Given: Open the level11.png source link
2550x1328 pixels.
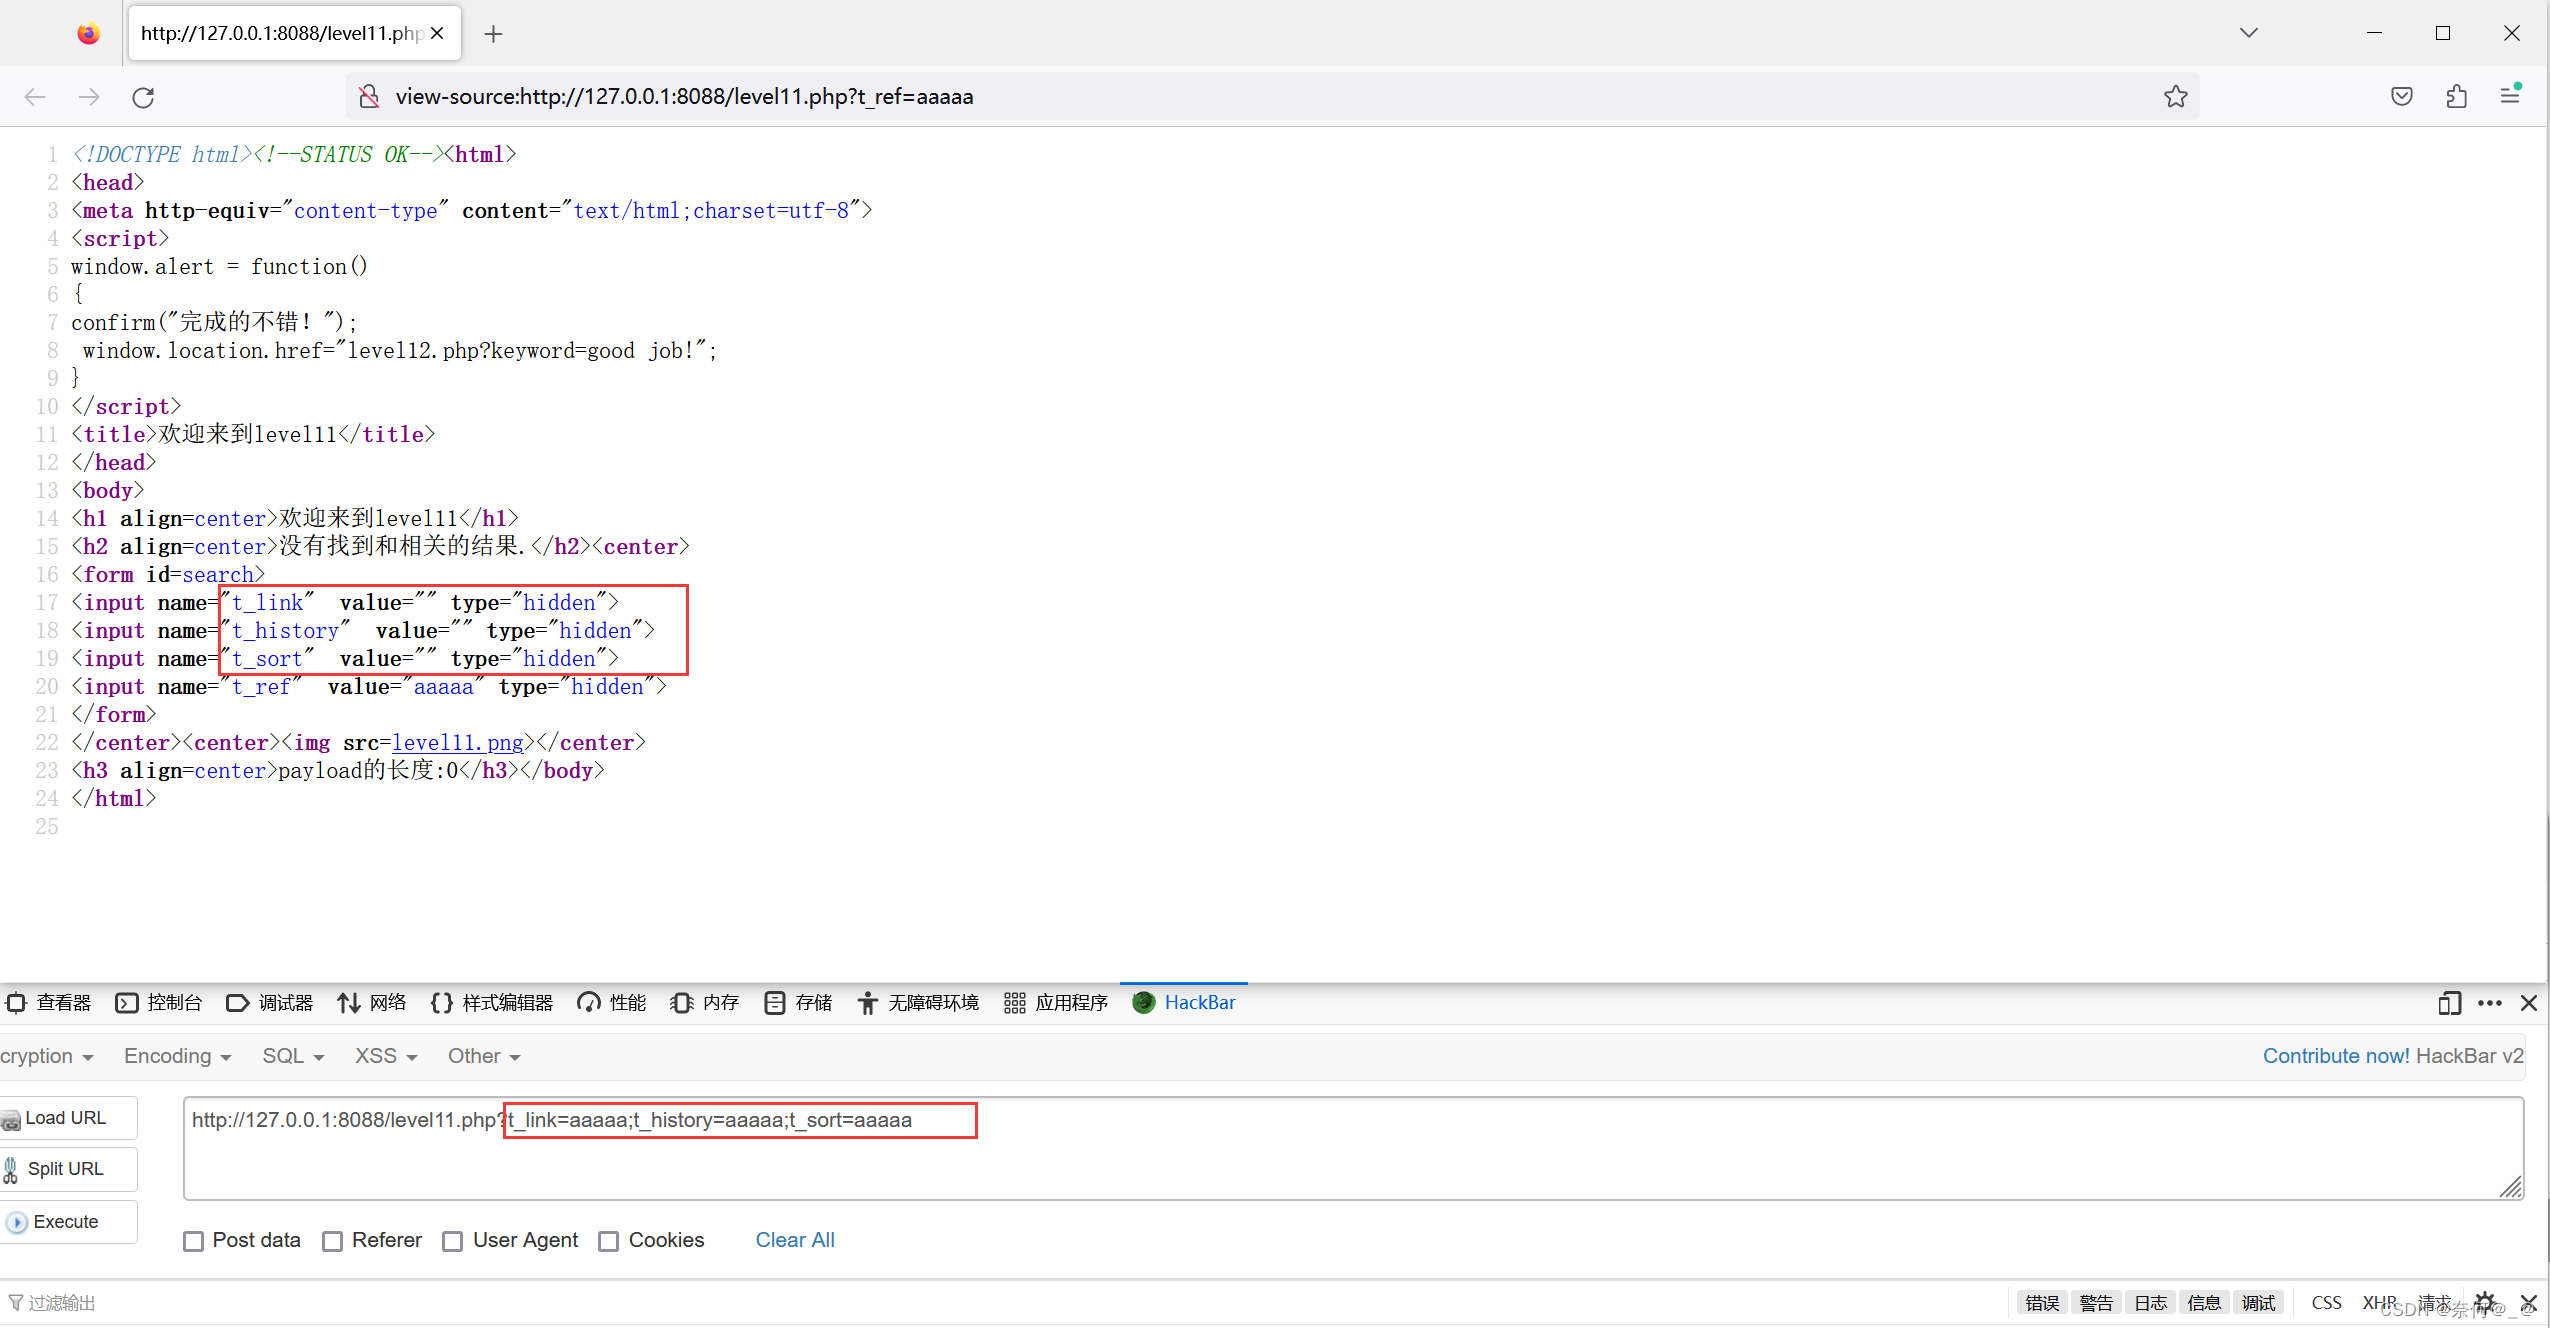Looking at the screenshot, I should pyautogui.click(x=458, y=743).
